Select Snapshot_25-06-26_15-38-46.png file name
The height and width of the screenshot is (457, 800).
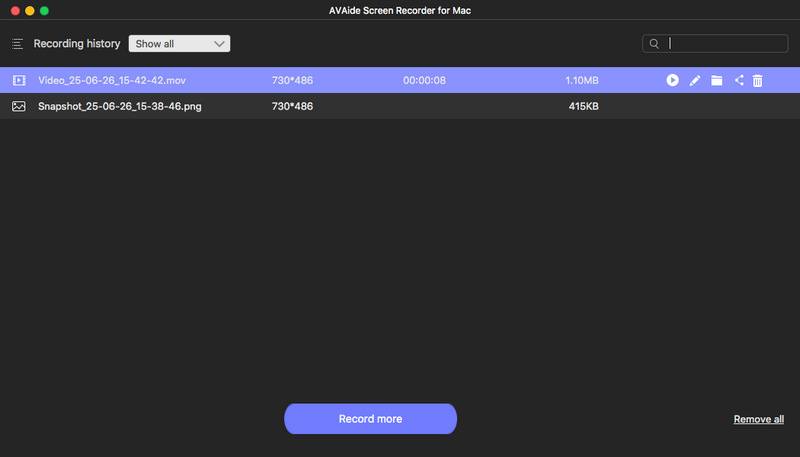tap(120, 107)
